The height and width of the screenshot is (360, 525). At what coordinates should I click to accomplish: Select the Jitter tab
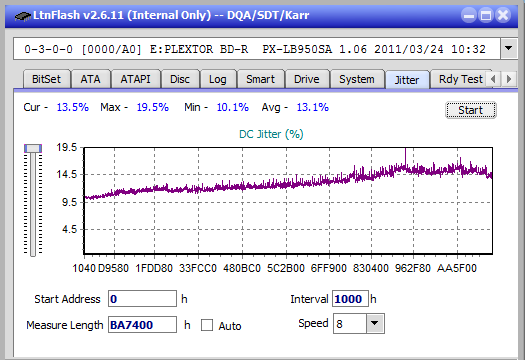point(407,80)
